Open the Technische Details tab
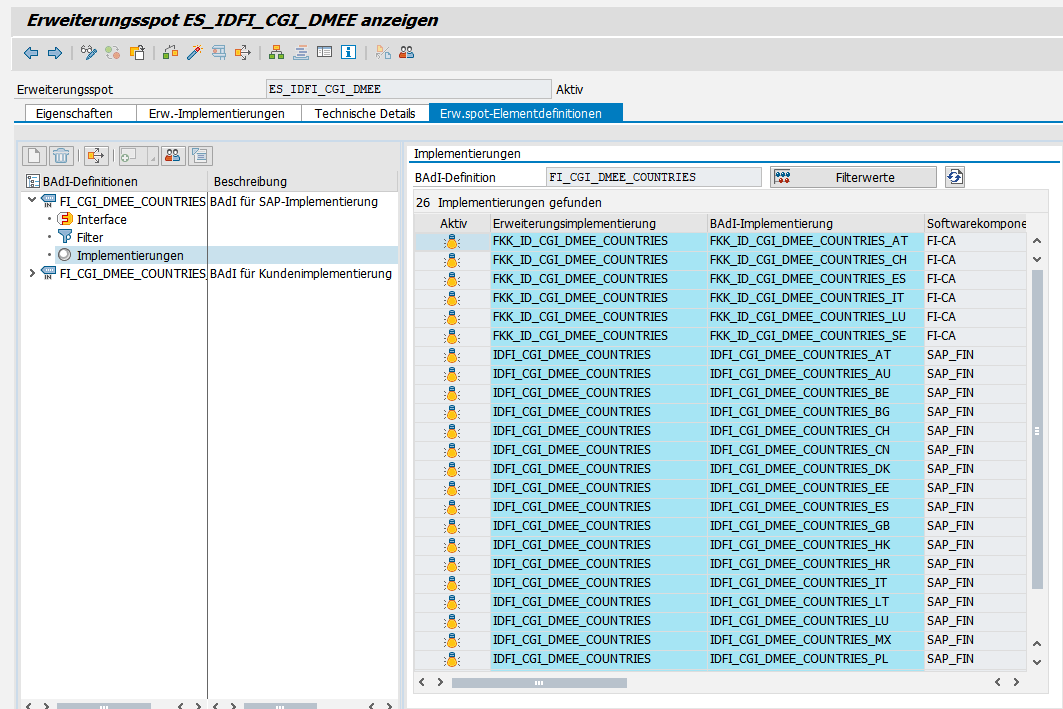Image resolution: width=1063 pixels, height=709 pixels. [x=365, y=113]
